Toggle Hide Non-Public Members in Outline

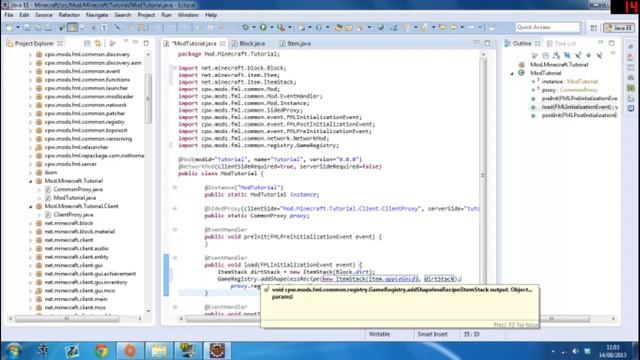589,56
